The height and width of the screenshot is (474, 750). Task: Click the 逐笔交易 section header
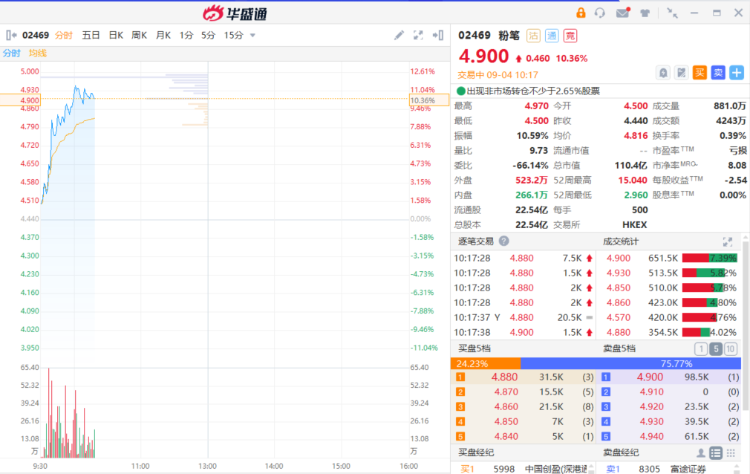(x=475, y=241)
